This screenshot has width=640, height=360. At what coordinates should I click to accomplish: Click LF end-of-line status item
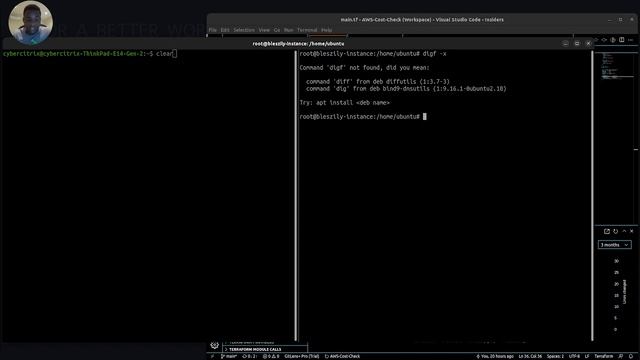tap(587, 356)
